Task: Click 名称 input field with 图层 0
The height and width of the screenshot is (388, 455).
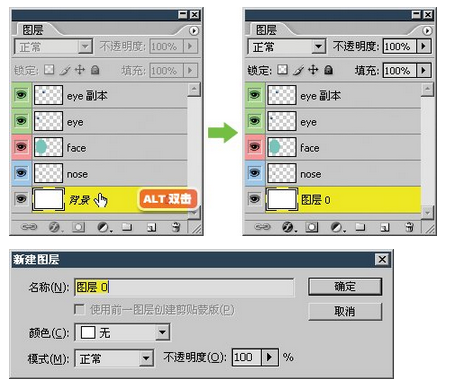Action: point(184,287)
